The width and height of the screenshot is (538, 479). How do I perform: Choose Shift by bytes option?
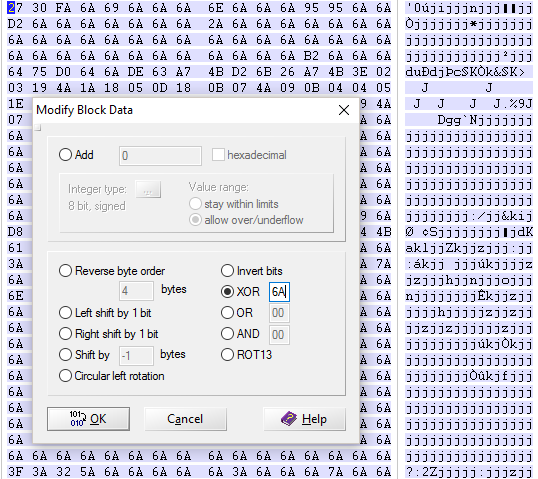pos(65,354)
